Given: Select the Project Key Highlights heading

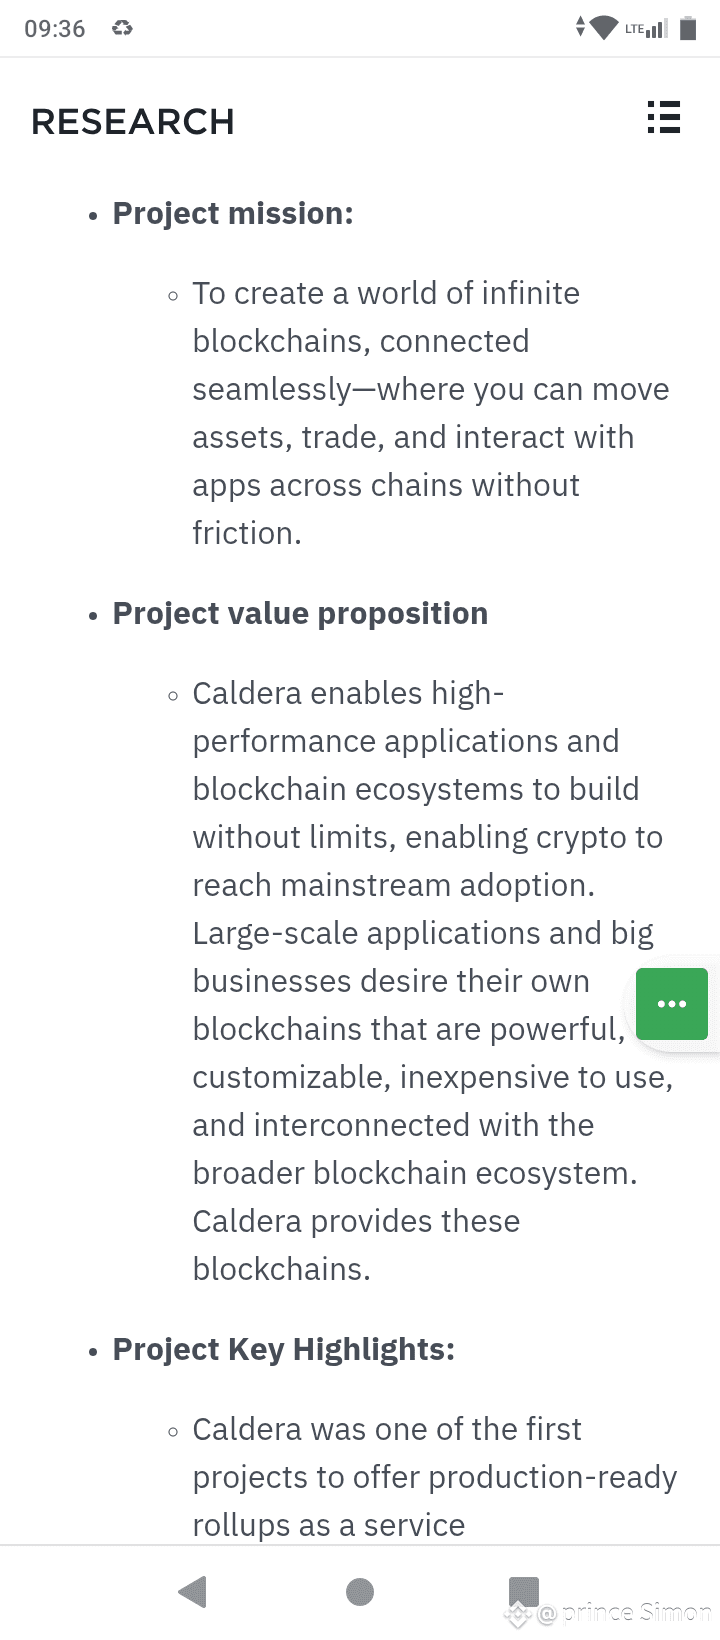Looking at the screenshot, I should click(284, 1349).
